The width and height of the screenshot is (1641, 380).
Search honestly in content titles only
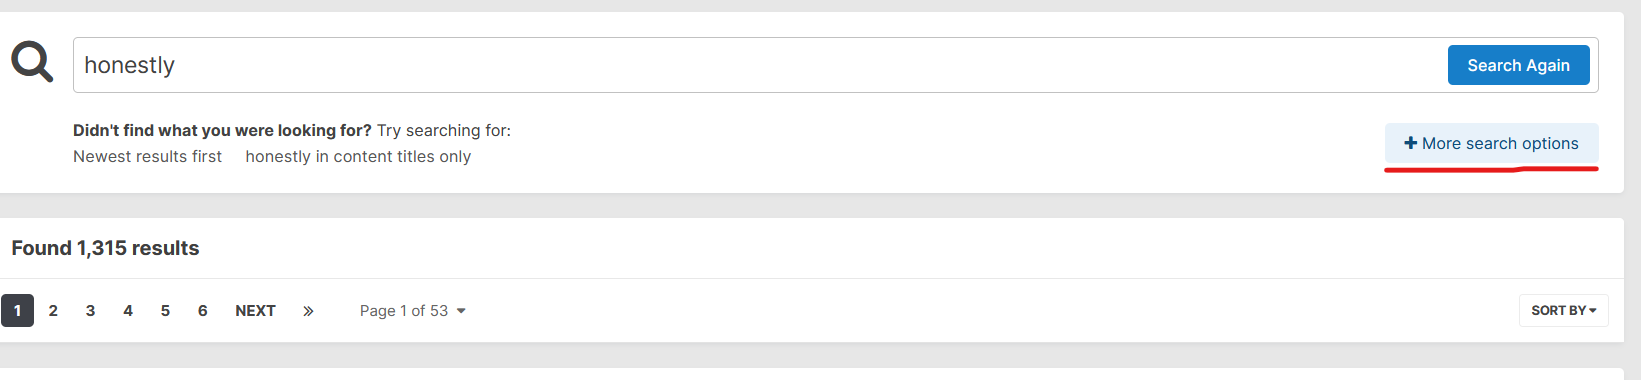tap(358, 156)
